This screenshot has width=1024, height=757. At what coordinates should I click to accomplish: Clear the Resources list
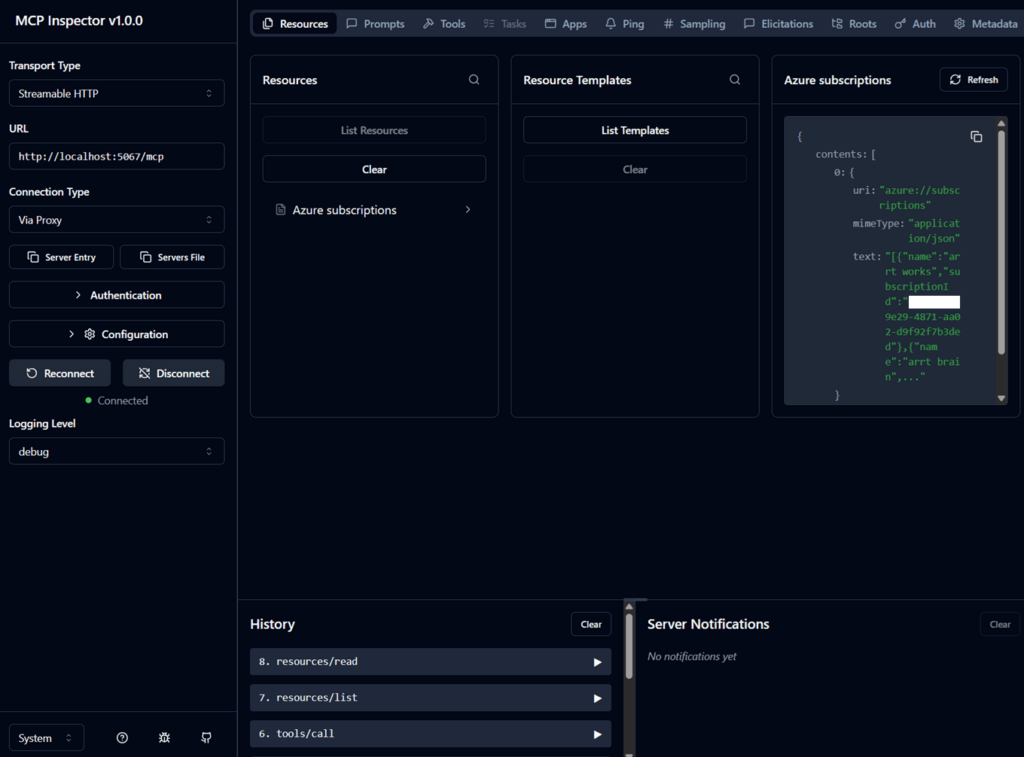tap(374, 169)
